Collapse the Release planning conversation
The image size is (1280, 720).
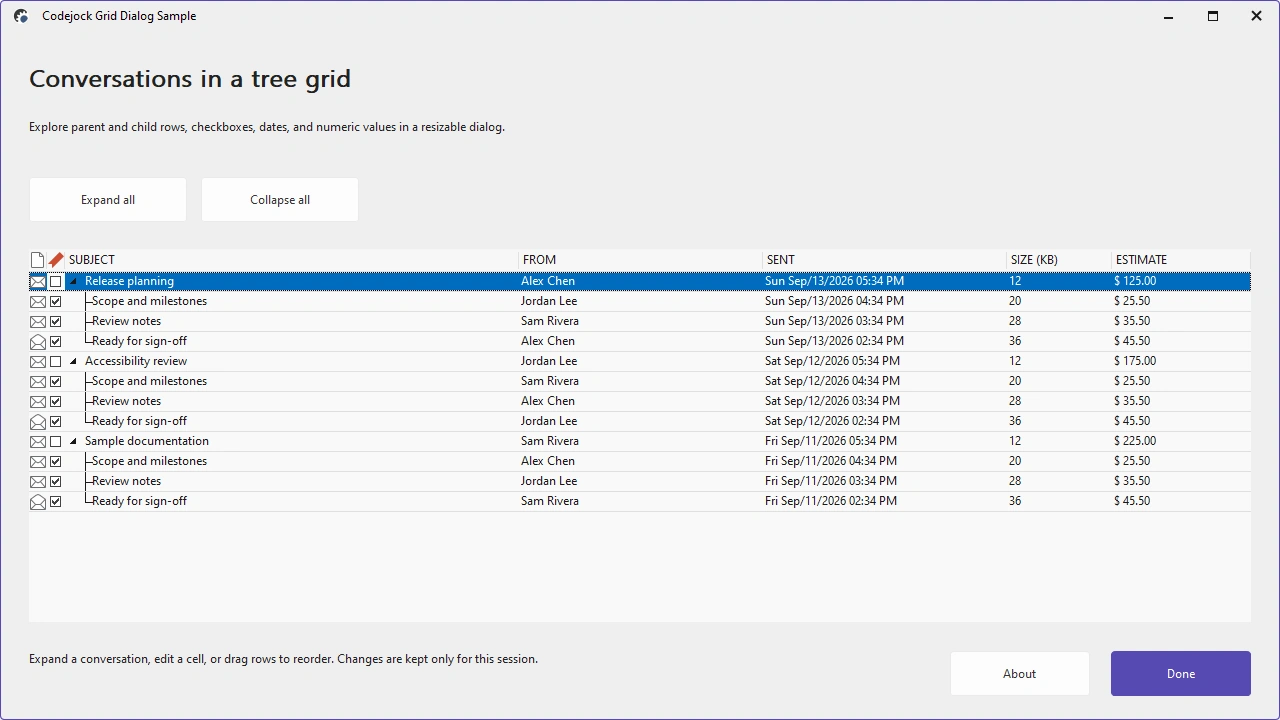point(74,282)
